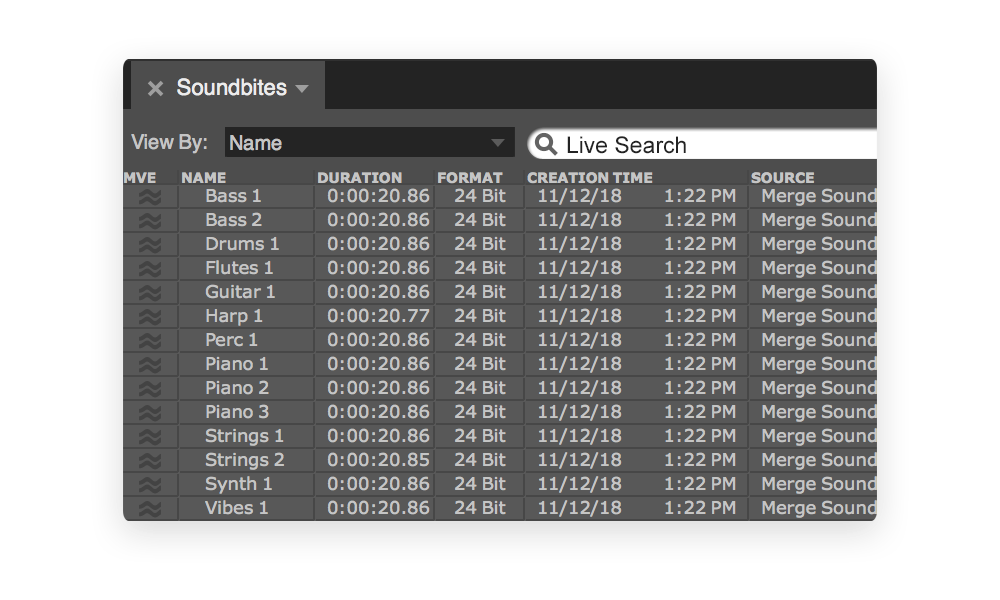Click the 24 Bit format of Perc 1
This screenshot has width=1000, height=600.
tap(480, 340)
